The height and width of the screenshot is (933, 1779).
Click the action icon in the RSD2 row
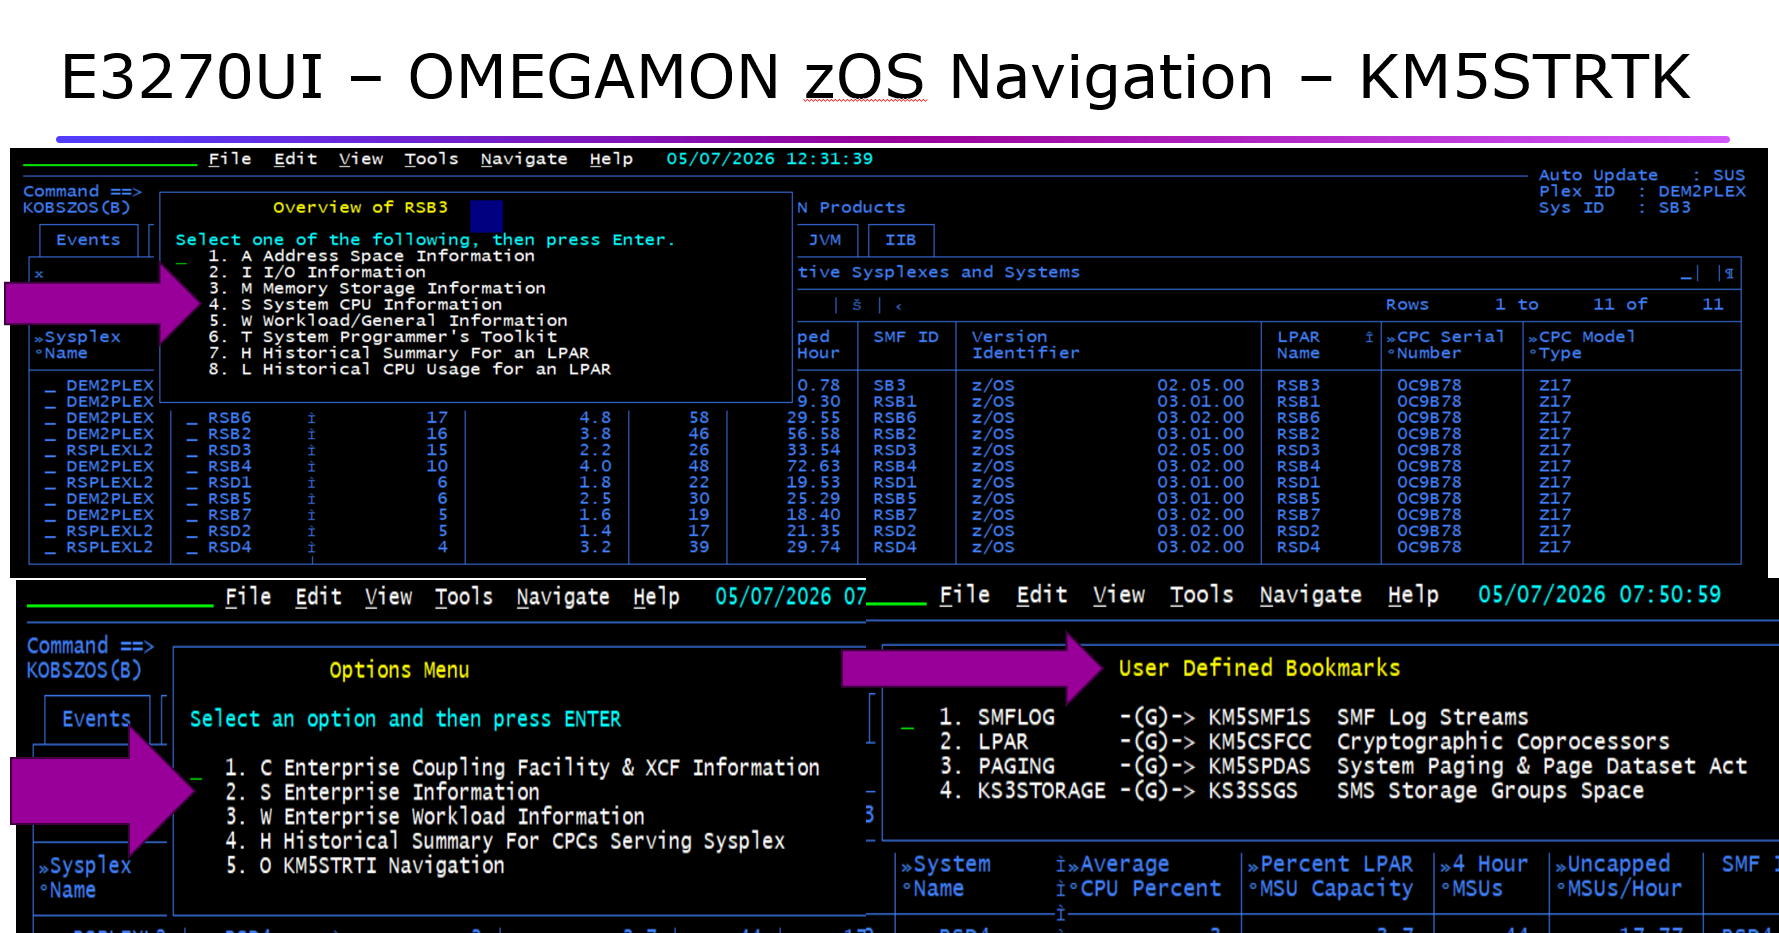pyautogui.click(x=311, y=531)
